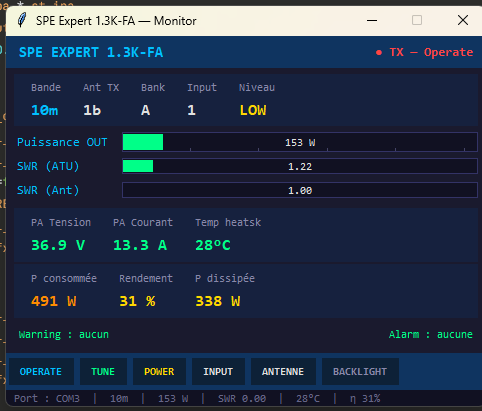This screenshot has height=411, width=482.
Task: Maximize the SPE Expert Monitor window
Action: (x=417, y=20)
